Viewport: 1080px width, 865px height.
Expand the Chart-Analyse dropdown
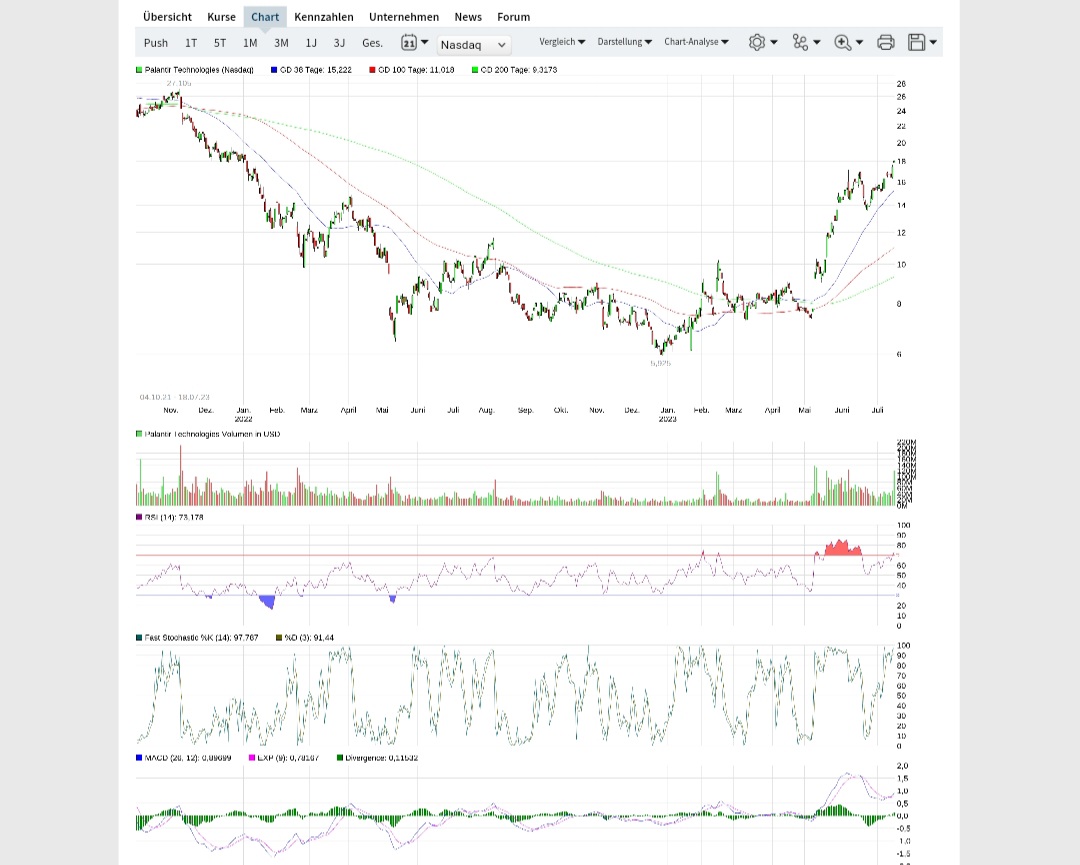point(696,42)
